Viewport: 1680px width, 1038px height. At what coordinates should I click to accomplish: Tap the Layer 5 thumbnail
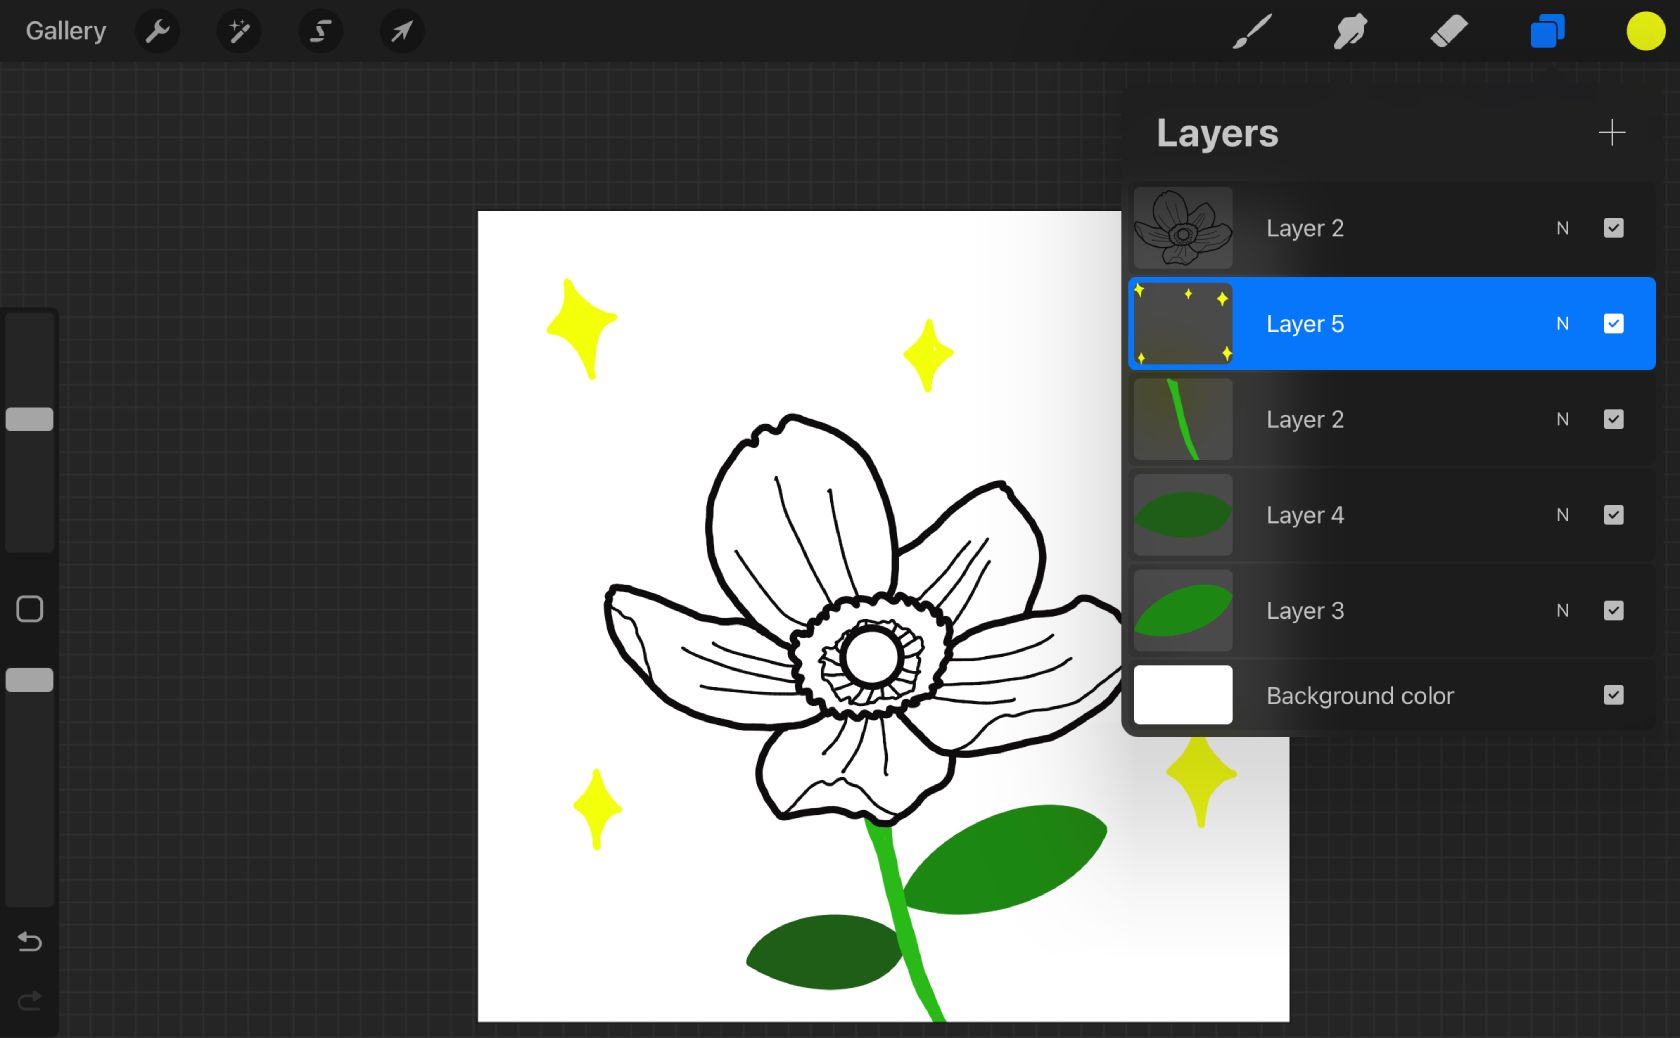[1182, 323]
